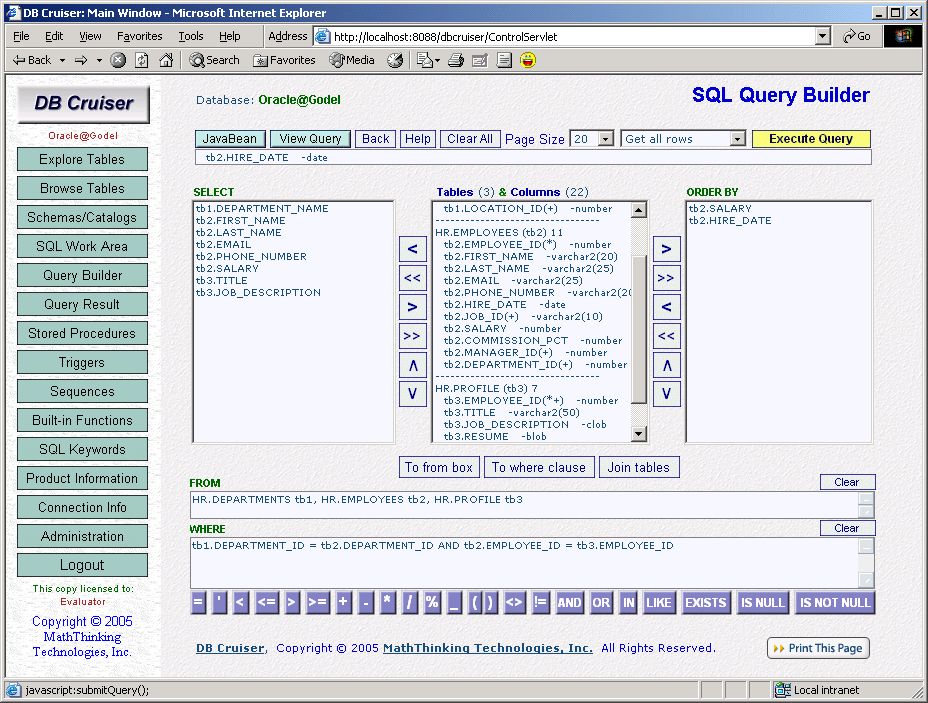Click the Stop loading icon in the toolbar
The image size is (928, 703).
pos(118,60)
